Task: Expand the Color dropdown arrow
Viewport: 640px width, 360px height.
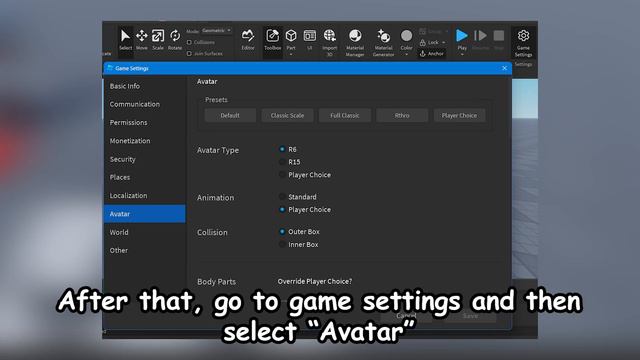Action: [x=407, y=54]
